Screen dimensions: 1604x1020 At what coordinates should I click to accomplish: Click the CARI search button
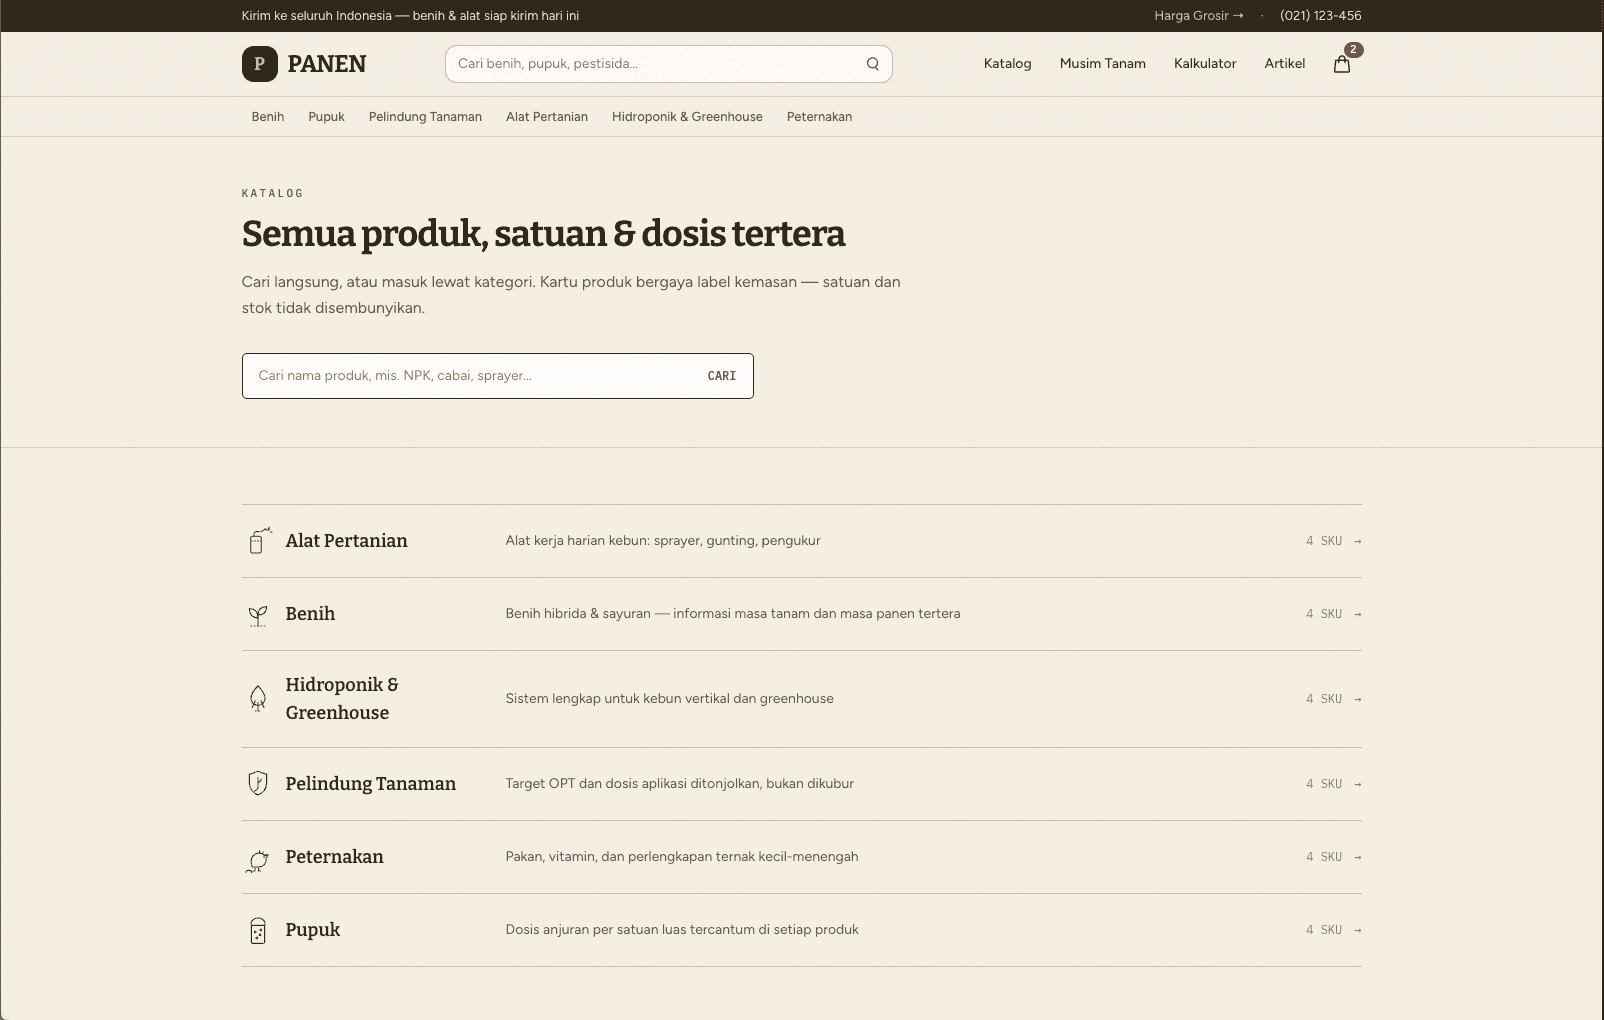point(721,376)
